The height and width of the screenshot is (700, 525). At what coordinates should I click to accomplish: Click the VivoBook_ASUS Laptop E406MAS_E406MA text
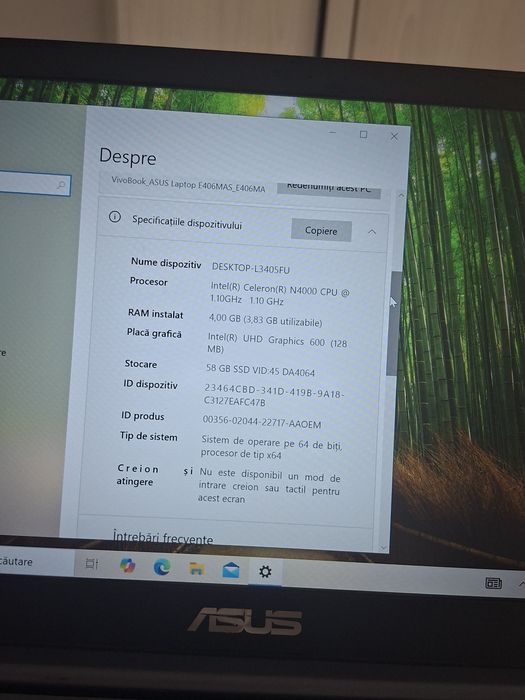pyautogui.click(x=188, y=184)
